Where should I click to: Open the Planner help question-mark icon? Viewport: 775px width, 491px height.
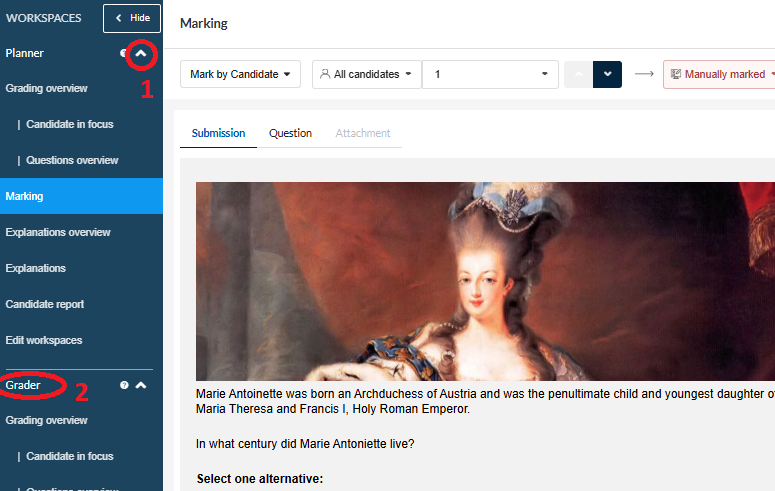(x=123, y=53)
